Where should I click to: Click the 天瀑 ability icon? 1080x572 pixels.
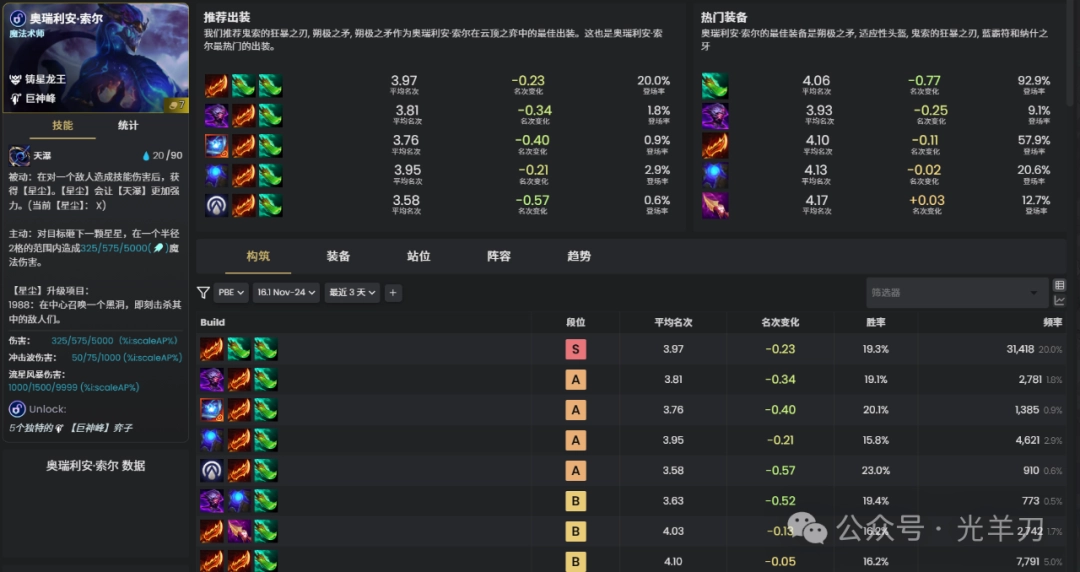pos(19,156)
